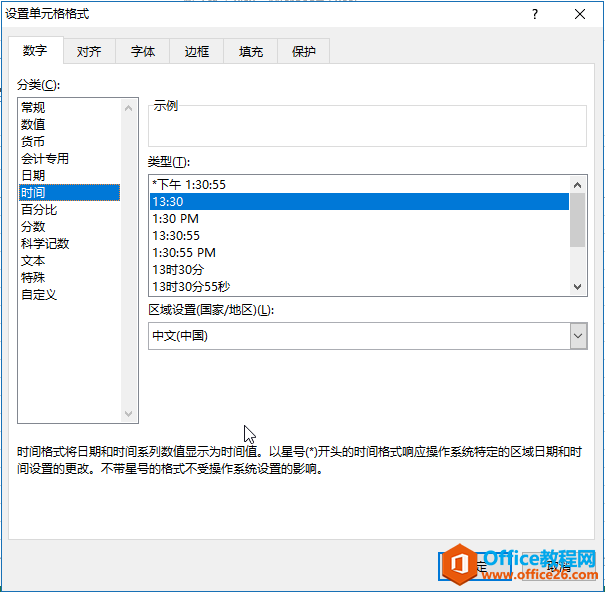Select 分数 category
This screenshot has height=592, width=605.
(69, 227)
